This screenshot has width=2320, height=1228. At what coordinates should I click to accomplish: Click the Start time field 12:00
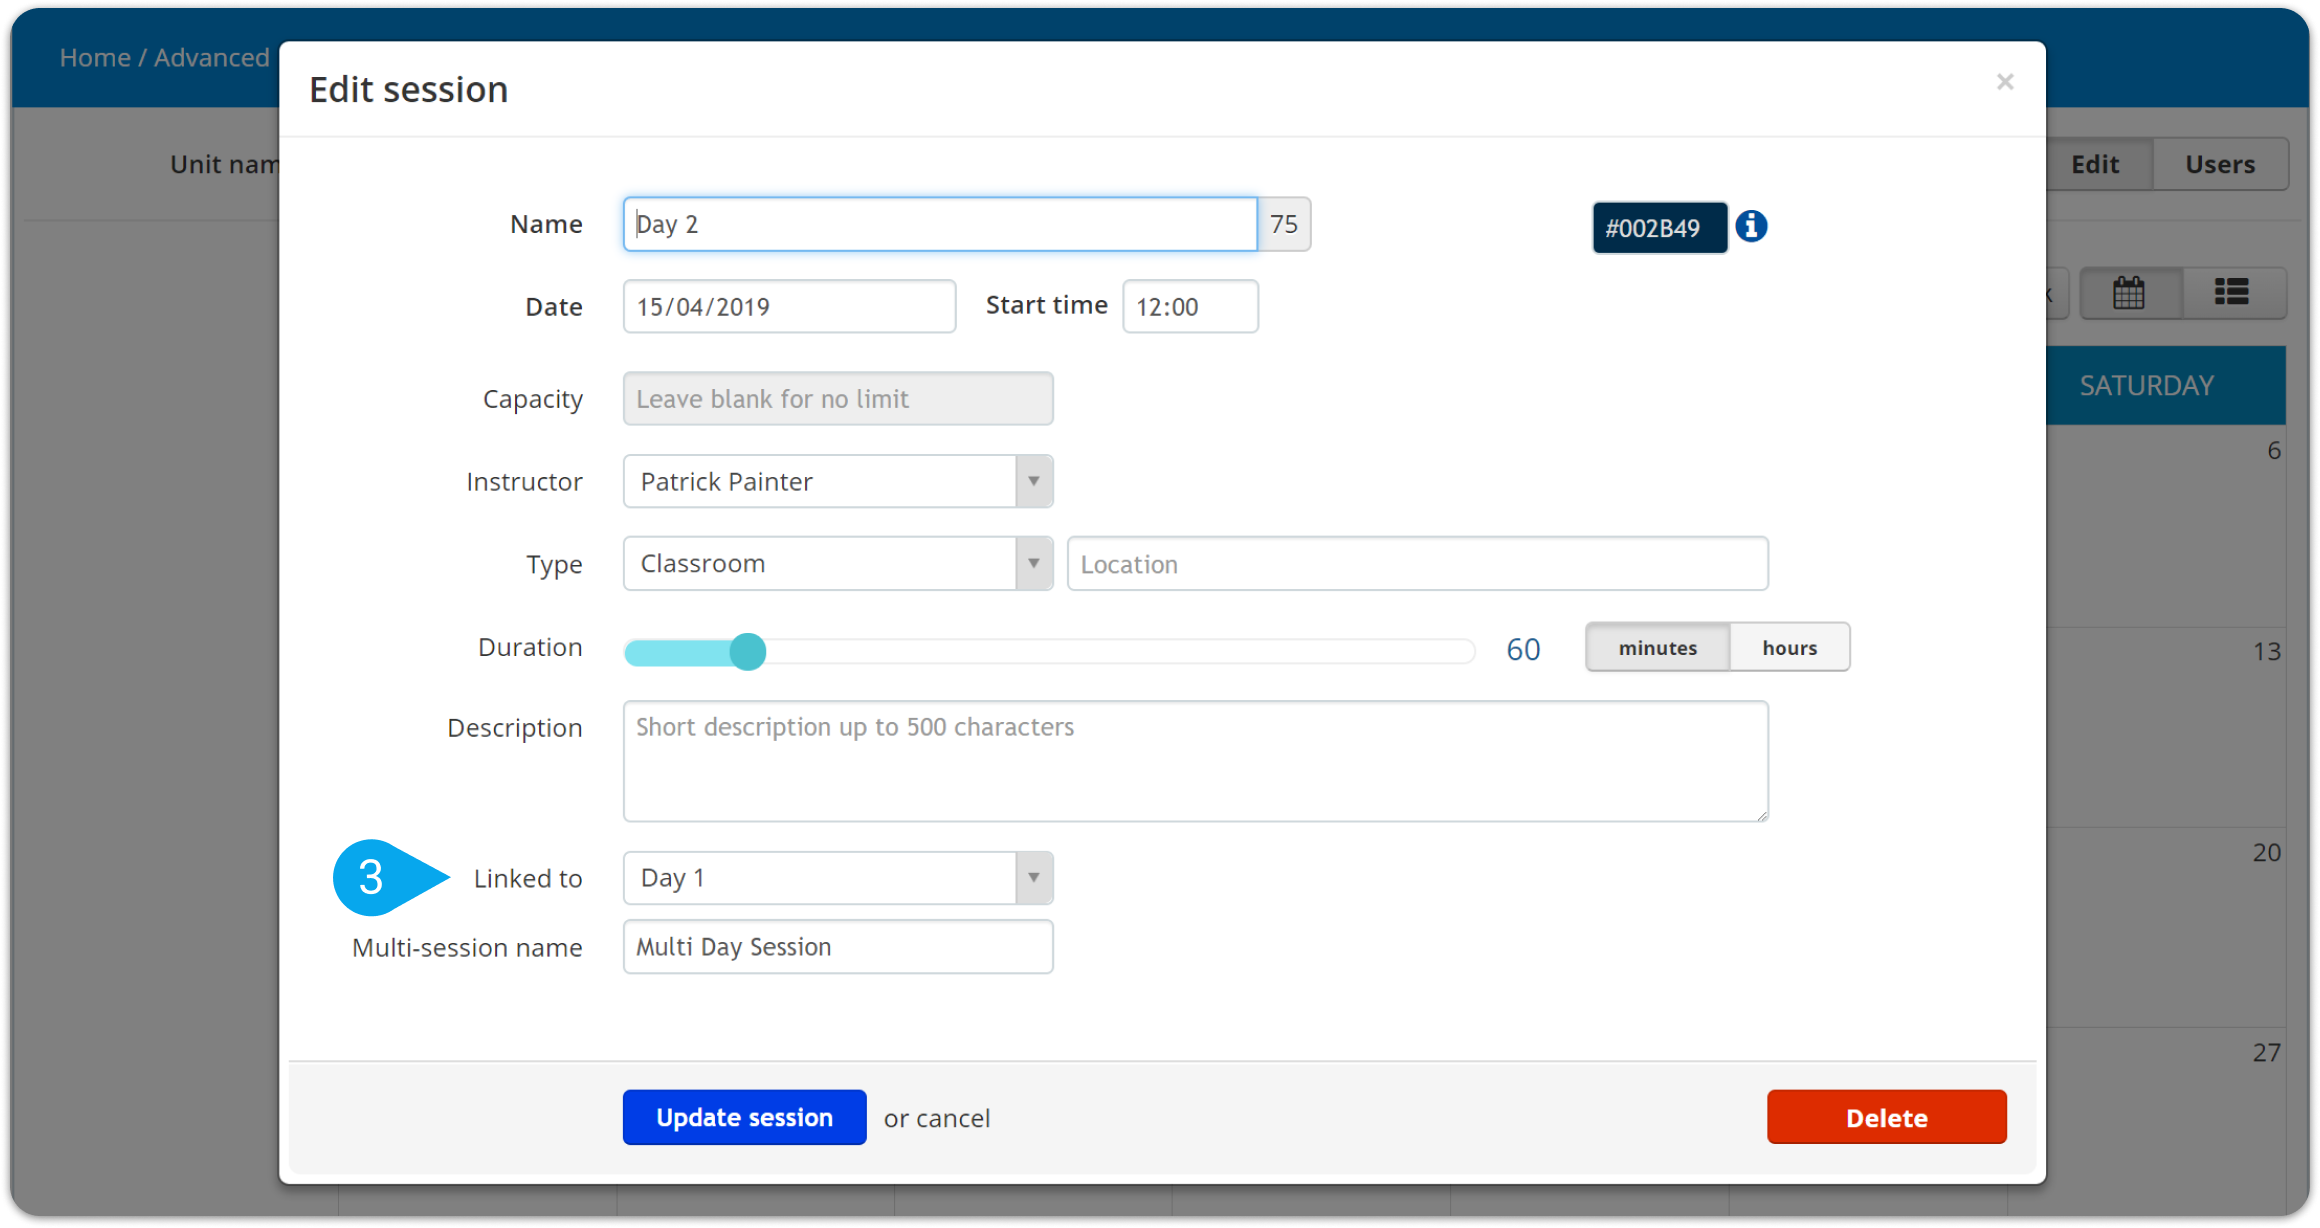point(1190,306)
